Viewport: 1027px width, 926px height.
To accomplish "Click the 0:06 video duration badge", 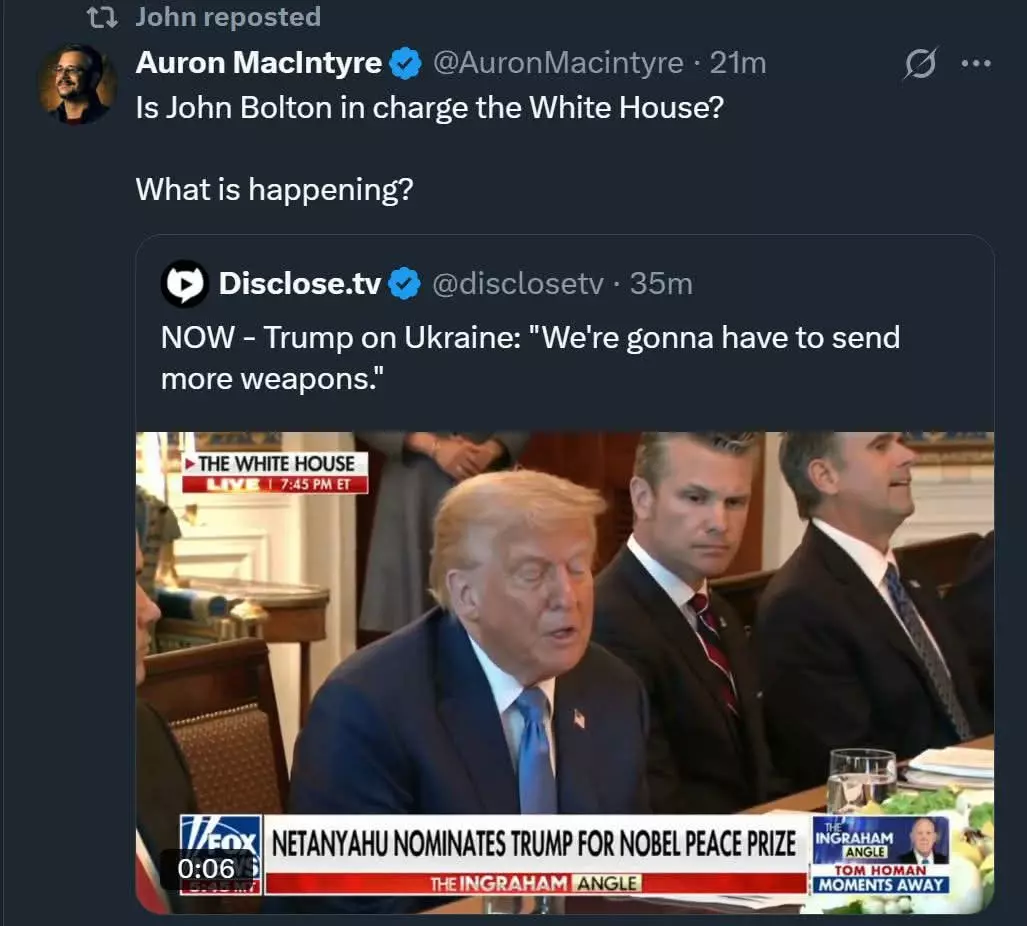I will [206, 869].
